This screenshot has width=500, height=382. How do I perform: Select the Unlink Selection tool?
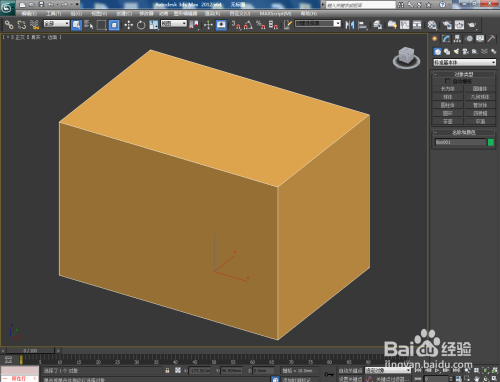point(22,25)
